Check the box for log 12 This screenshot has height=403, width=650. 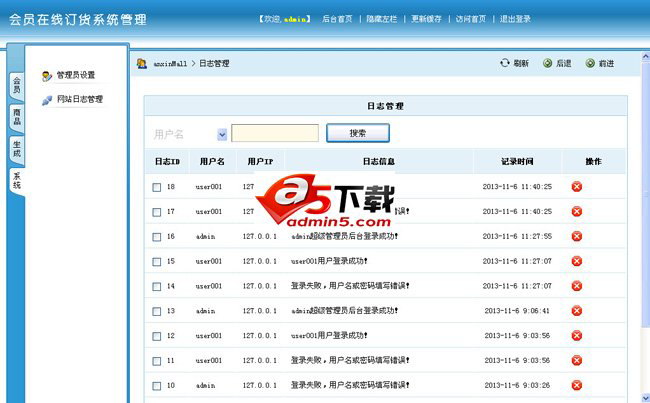[157, 336]
